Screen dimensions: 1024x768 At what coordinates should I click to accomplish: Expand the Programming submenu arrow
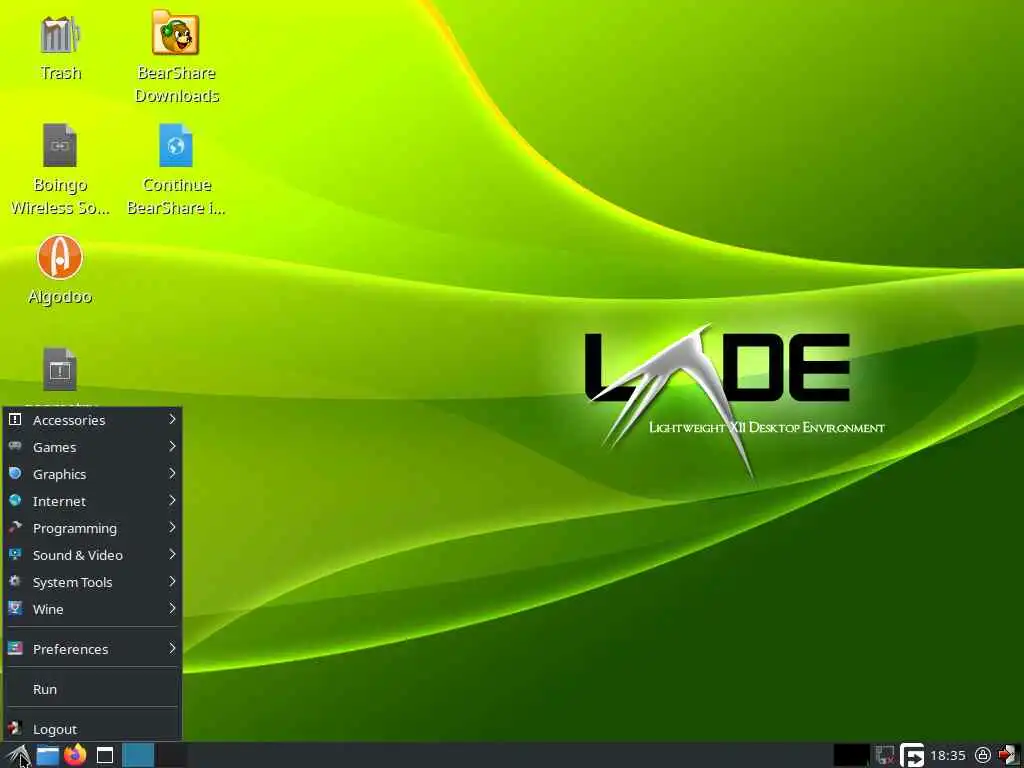coord(172,527)
